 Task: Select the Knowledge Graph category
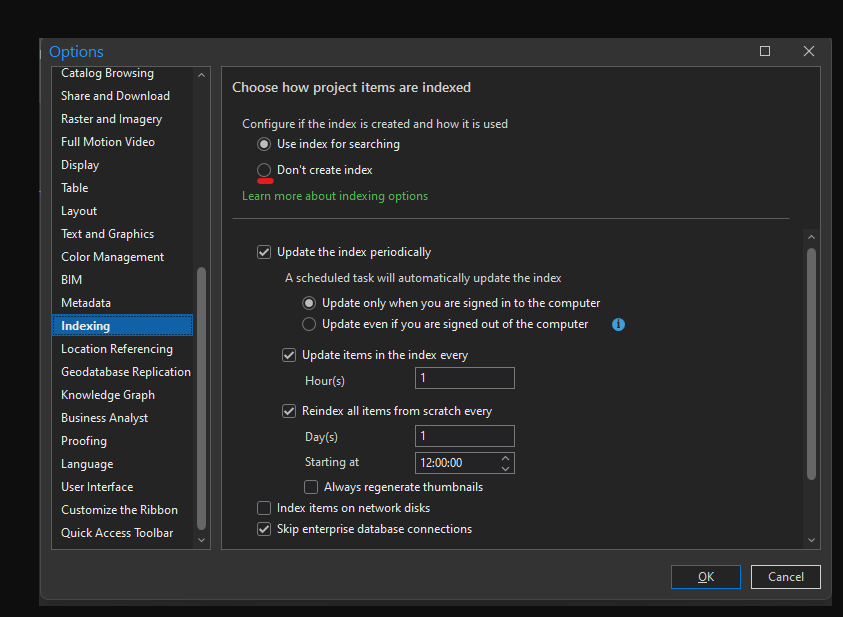[107, 394]
